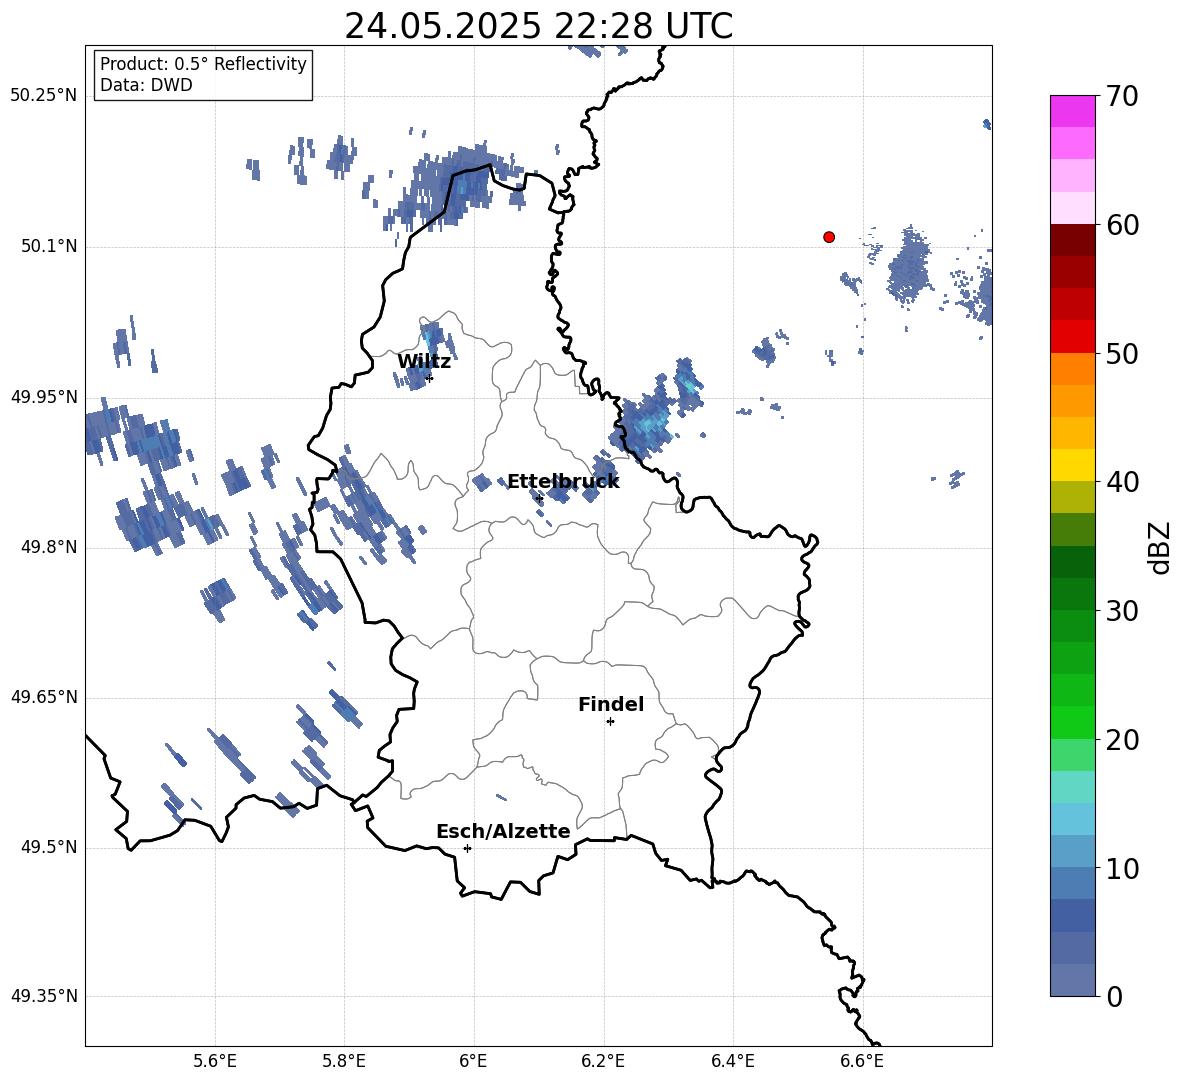Click the slate blue swatch just above 0
This screenshot has height=1081, width=1184.
click(x=1073, y=981)
